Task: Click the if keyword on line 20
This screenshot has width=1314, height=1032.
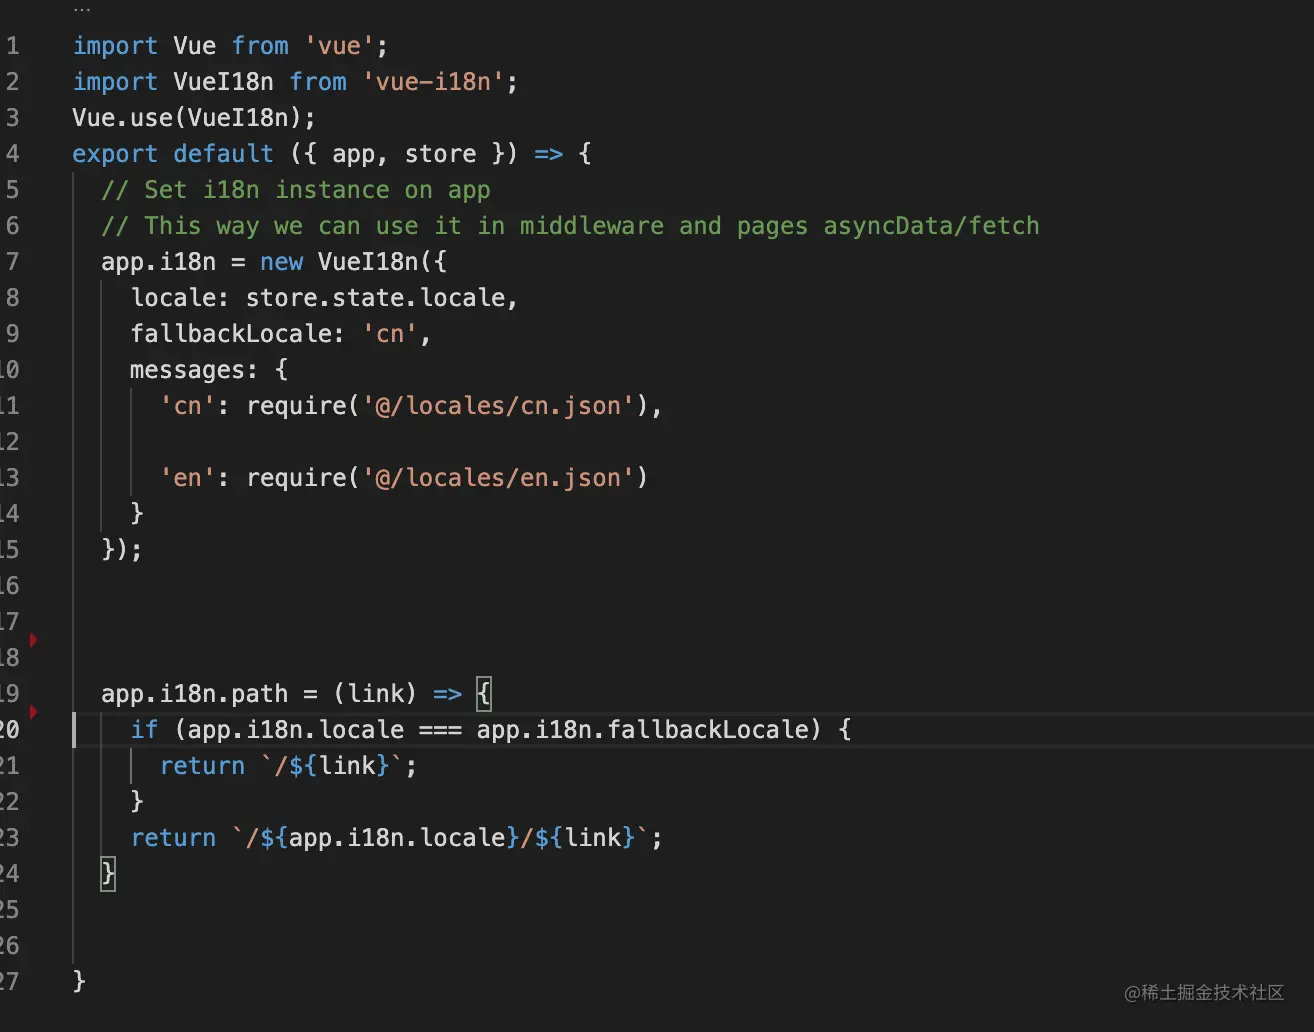Action: point(144,730)
